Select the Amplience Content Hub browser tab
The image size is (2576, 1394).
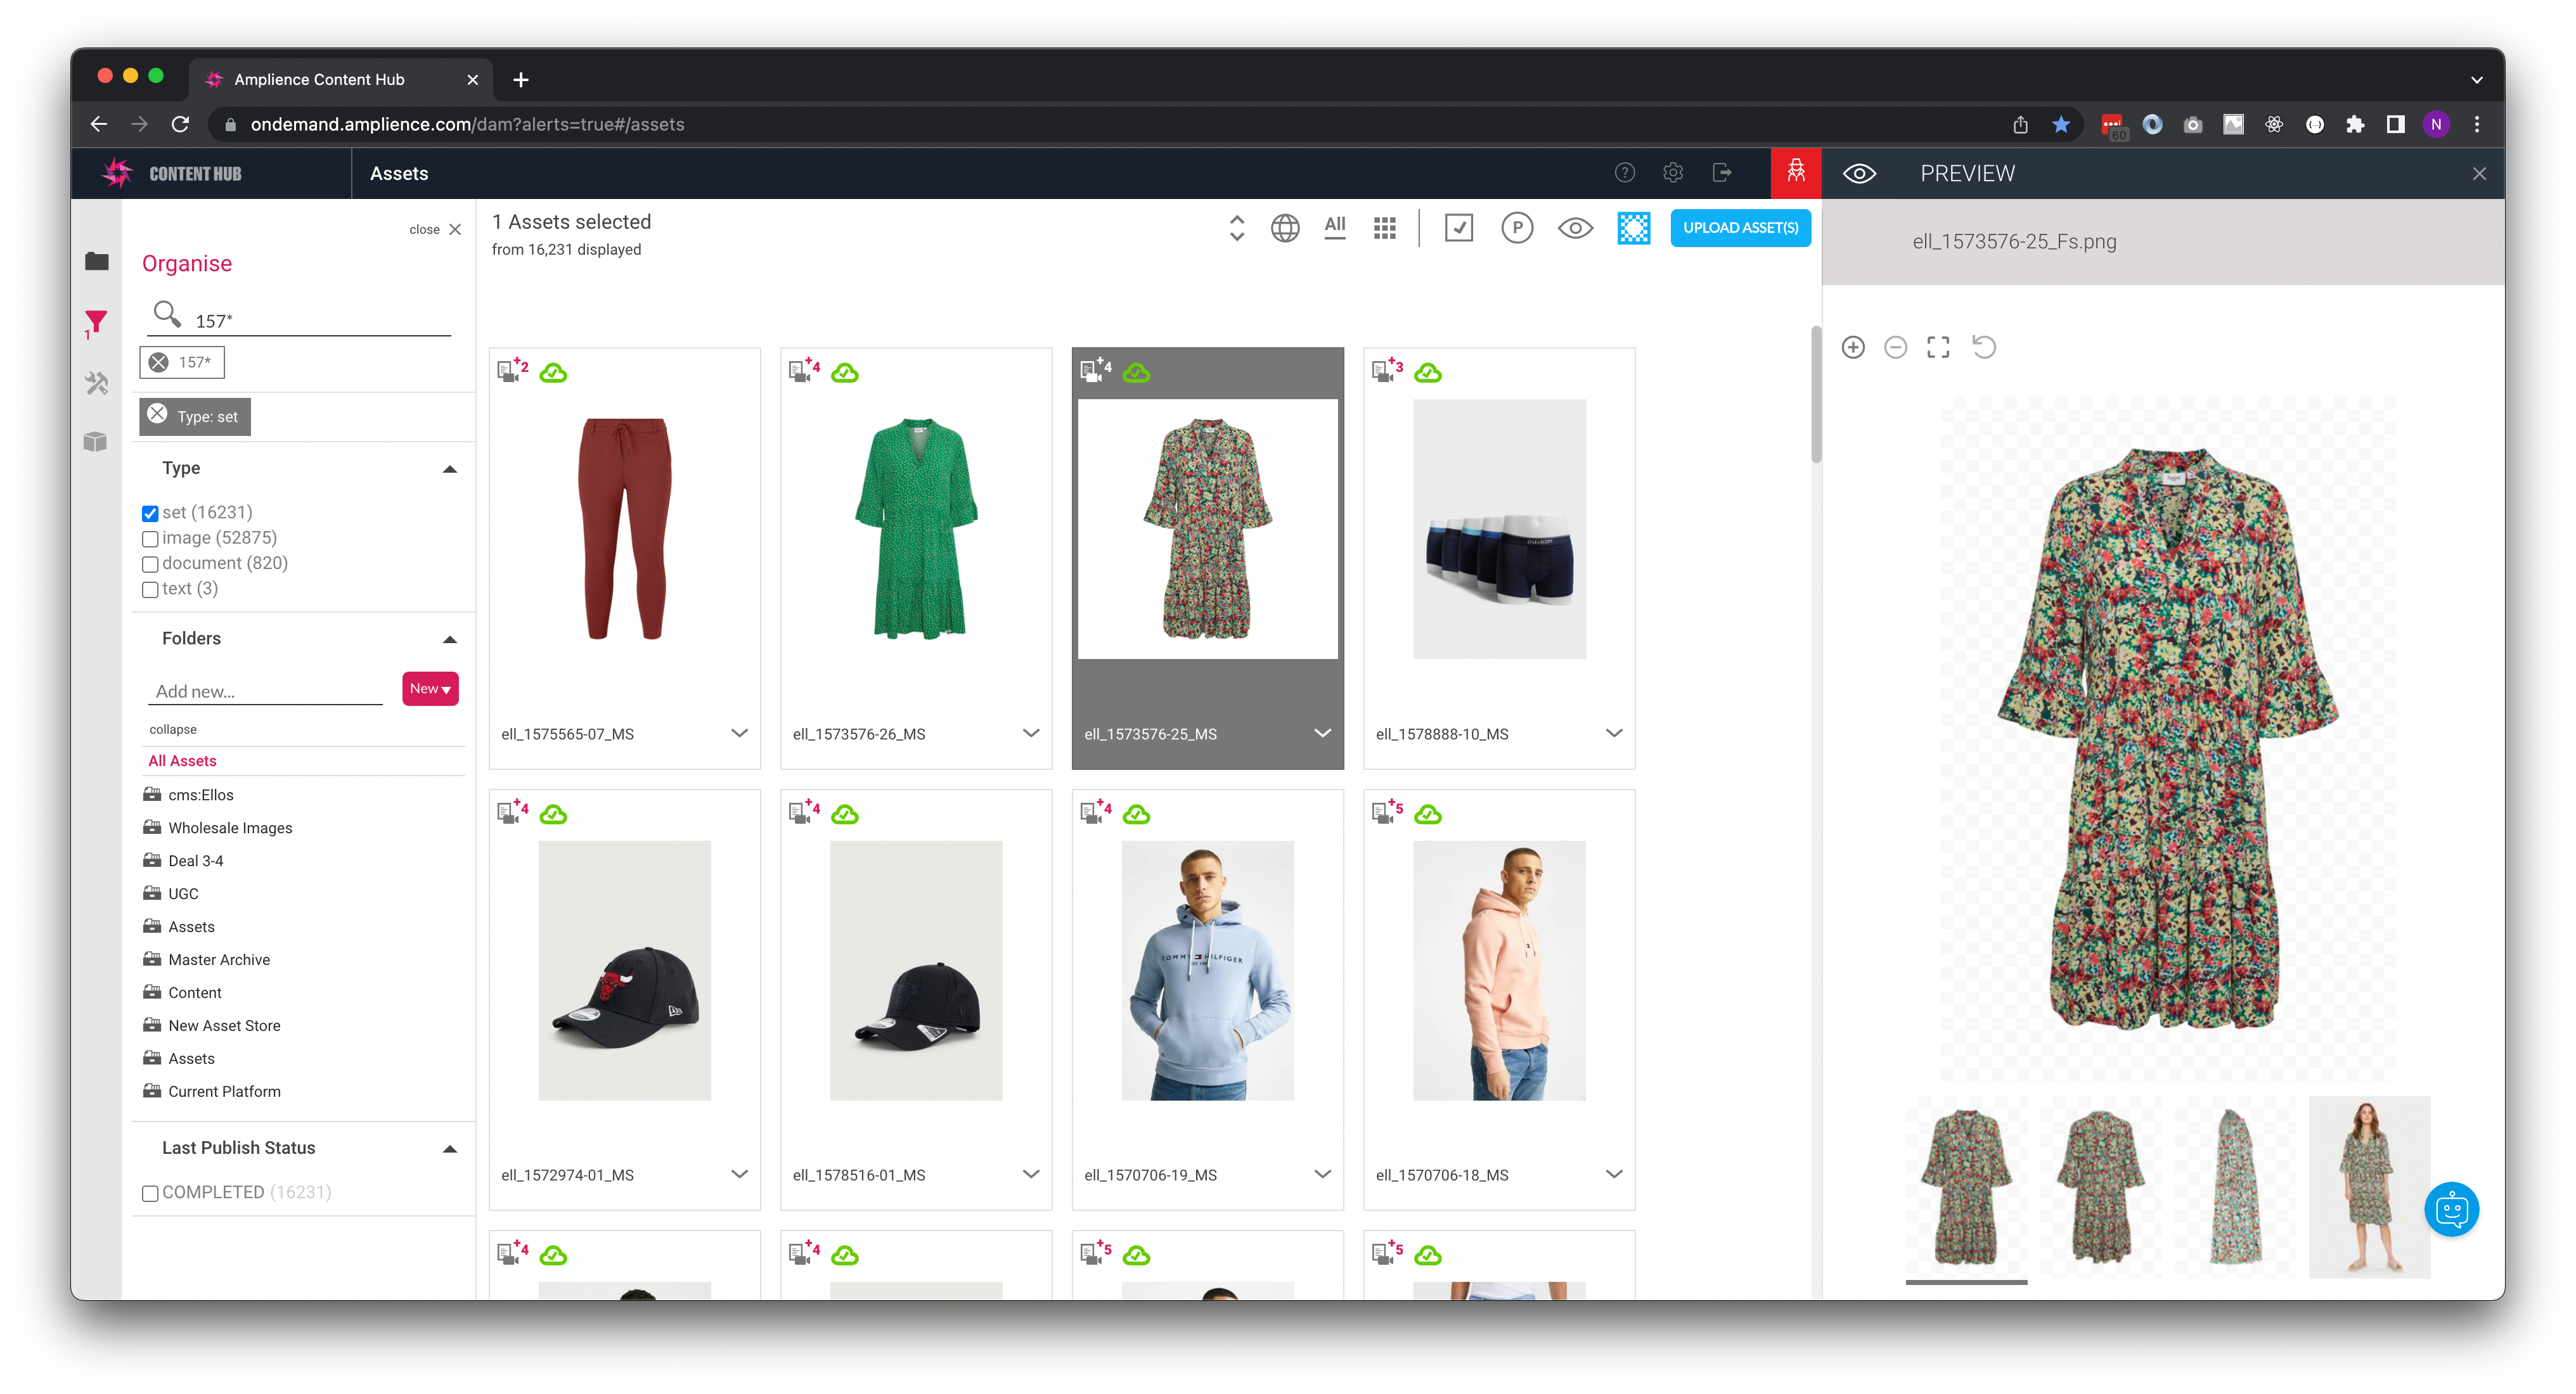click(x=320, y=79)
